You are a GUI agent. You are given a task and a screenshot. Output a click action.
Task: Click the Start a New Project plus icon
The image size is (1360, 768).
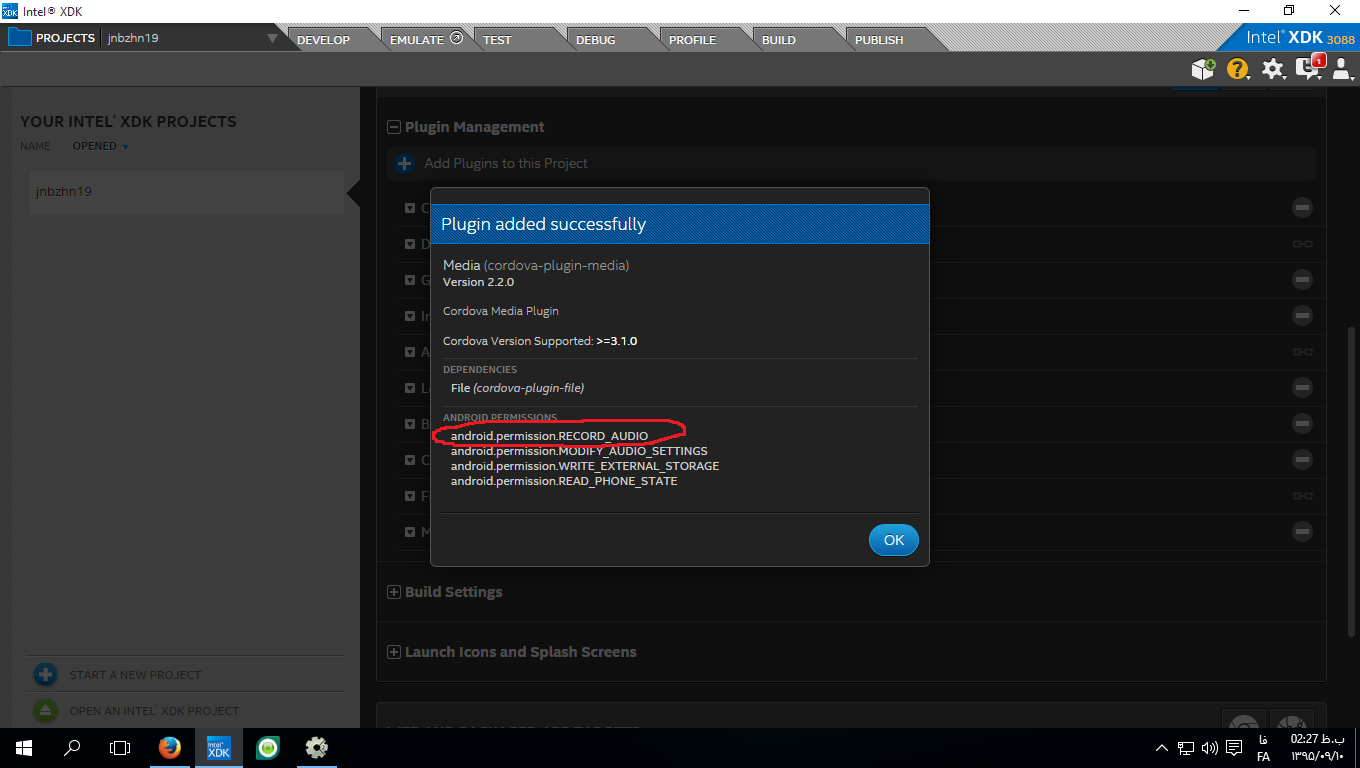[x=45, y=675]
